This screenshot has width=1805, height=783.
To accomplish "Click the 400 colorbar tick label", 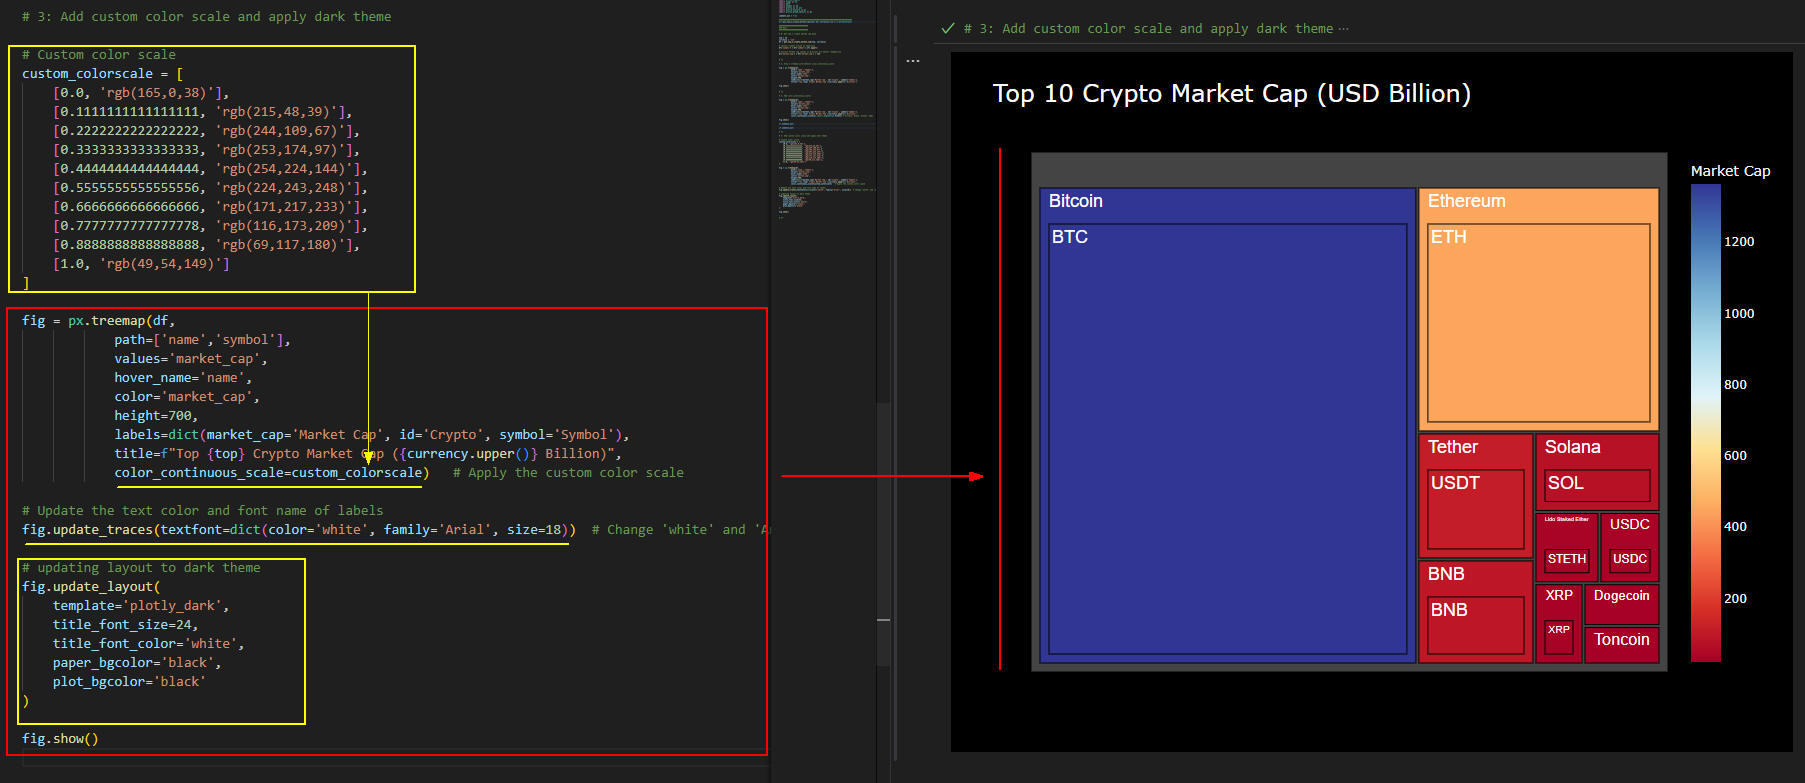I will pos(1735,527).
